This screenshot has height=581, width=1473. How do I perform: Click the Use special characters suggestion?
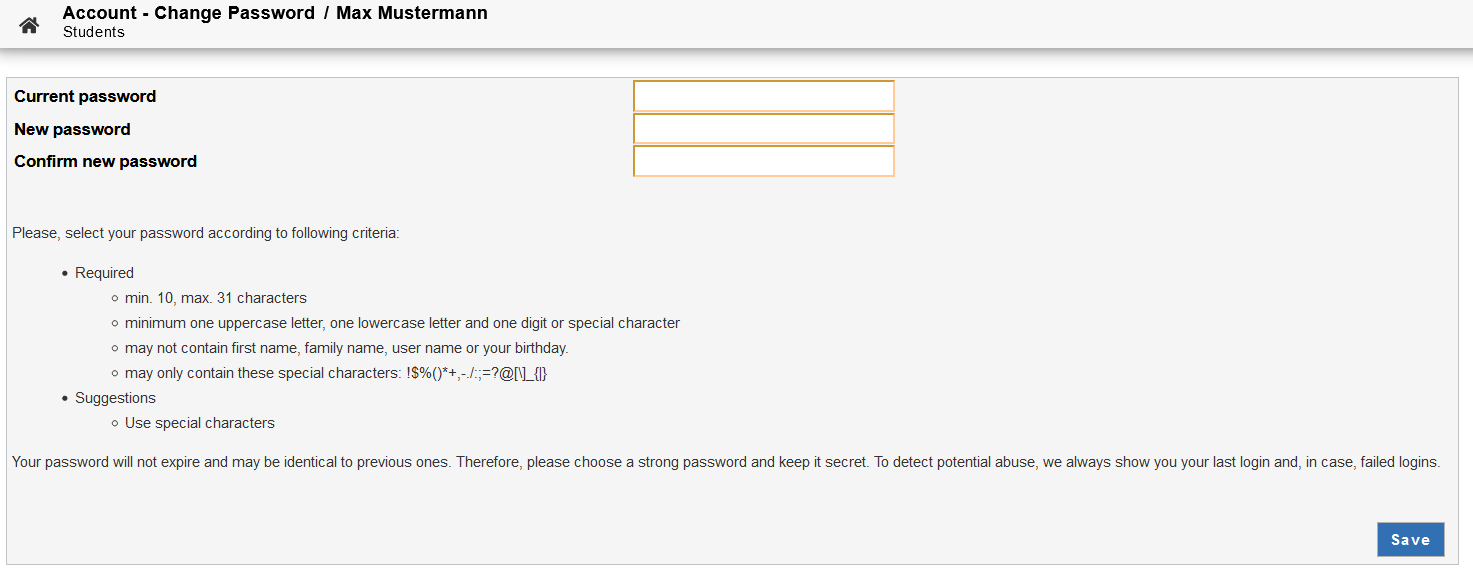point(200,423)
